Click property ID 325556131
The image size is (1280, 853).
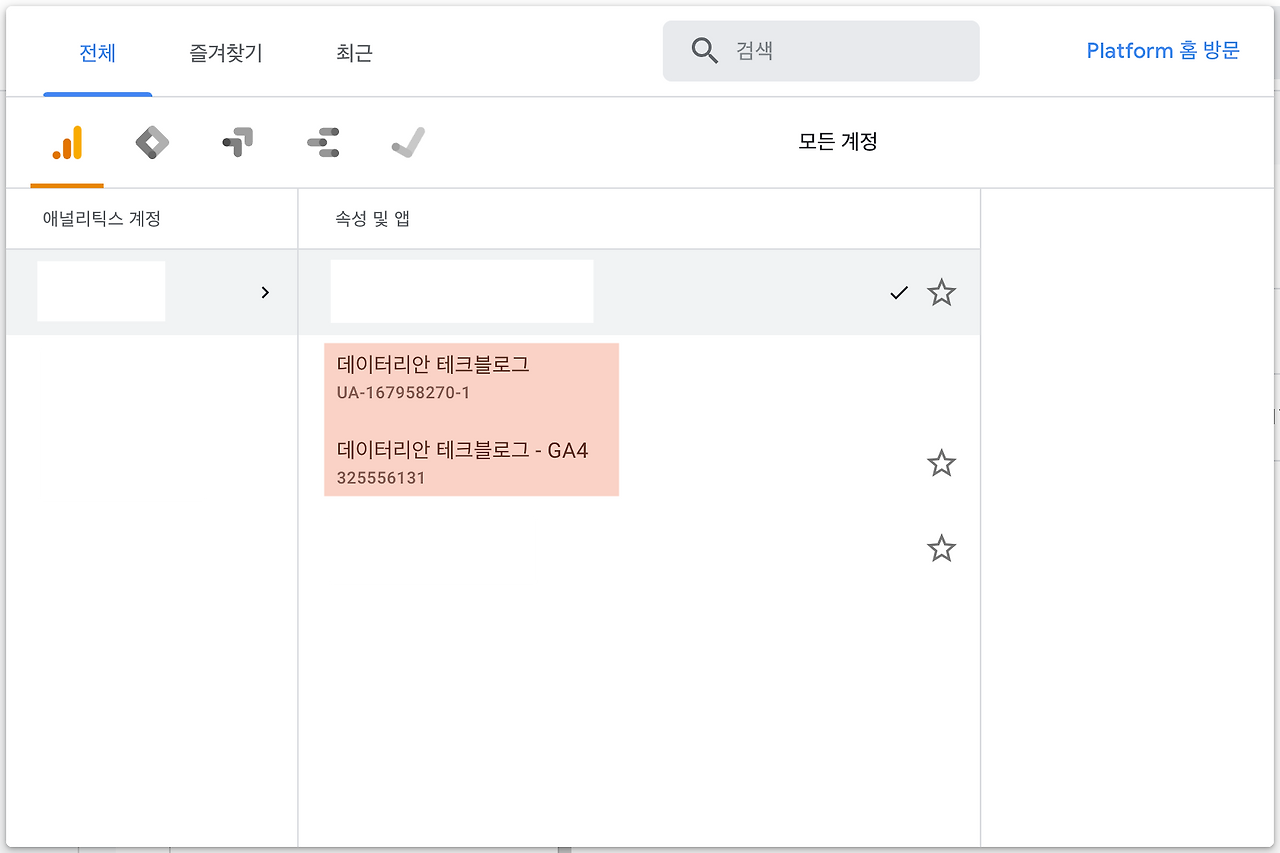381,478
